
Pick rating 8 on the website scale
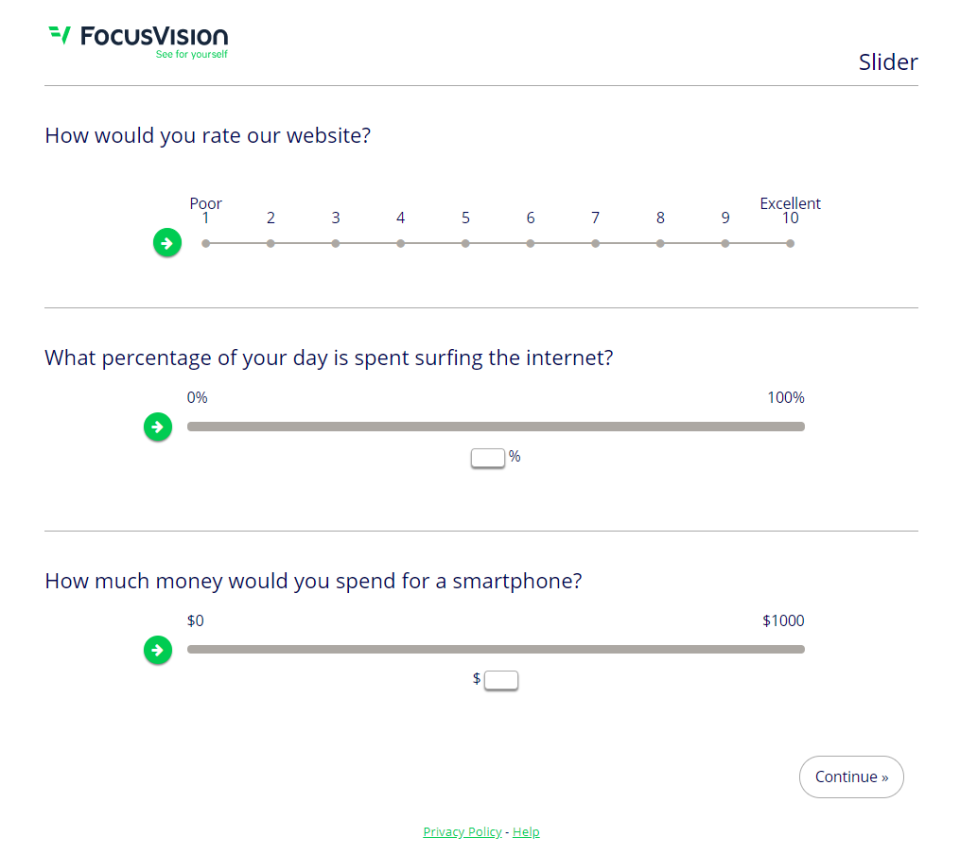coord(661,243)
